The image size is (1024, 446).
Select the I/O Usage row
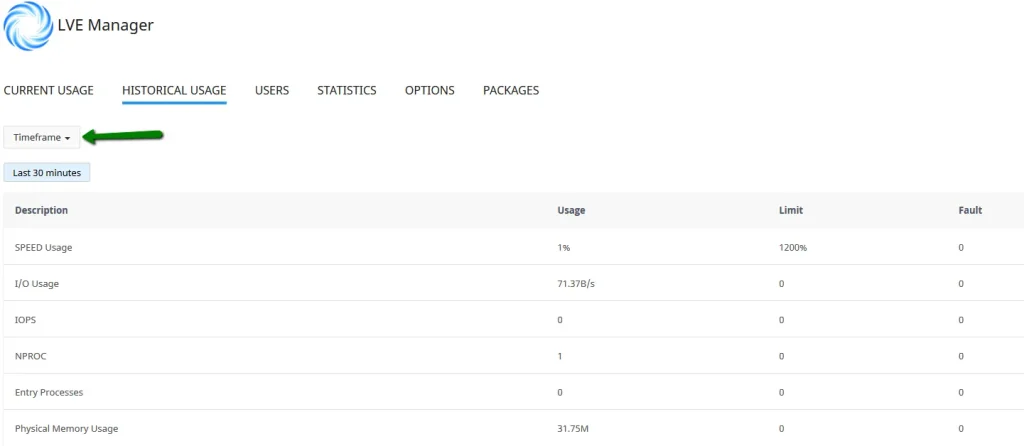click(37, 284)
